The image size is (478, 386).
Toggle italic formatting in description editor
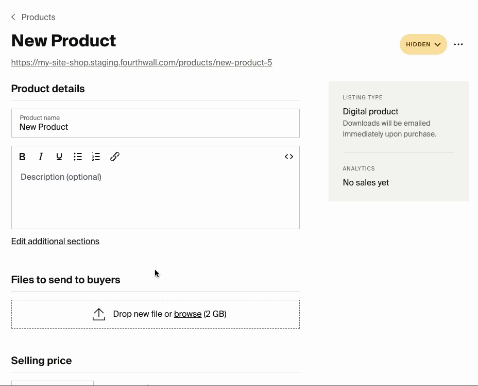(41, 157)
